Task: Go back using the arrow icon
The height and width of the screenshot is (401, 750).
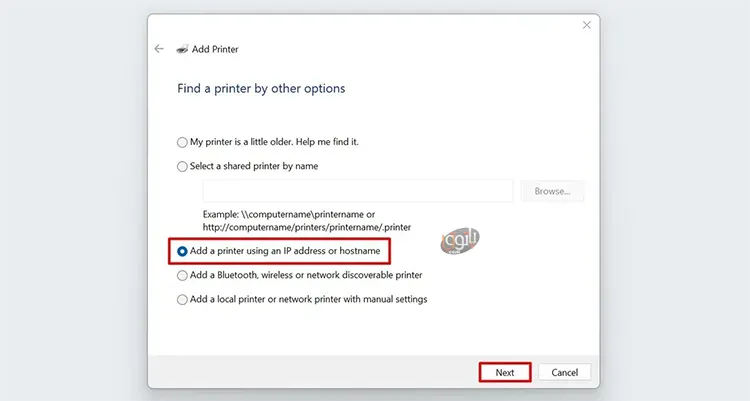Action: (159, 49)
